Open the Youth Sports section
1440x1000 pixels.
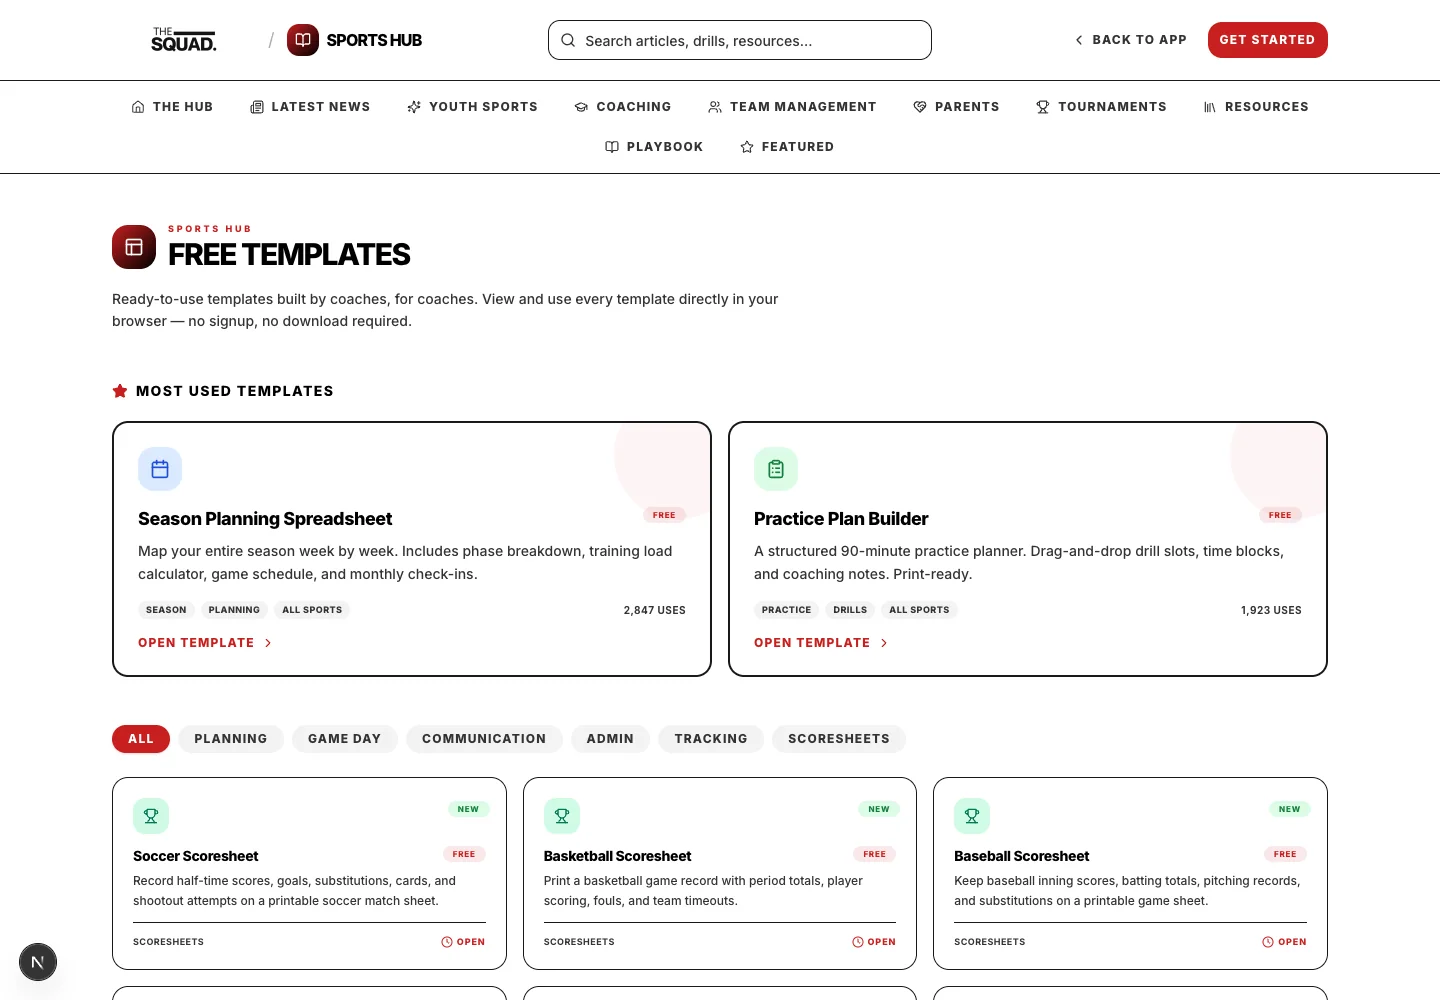tap(472, 107)
